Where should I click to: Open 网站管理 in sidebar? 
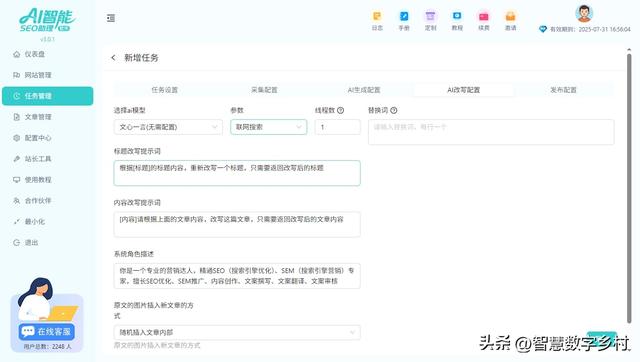[47, 75]
